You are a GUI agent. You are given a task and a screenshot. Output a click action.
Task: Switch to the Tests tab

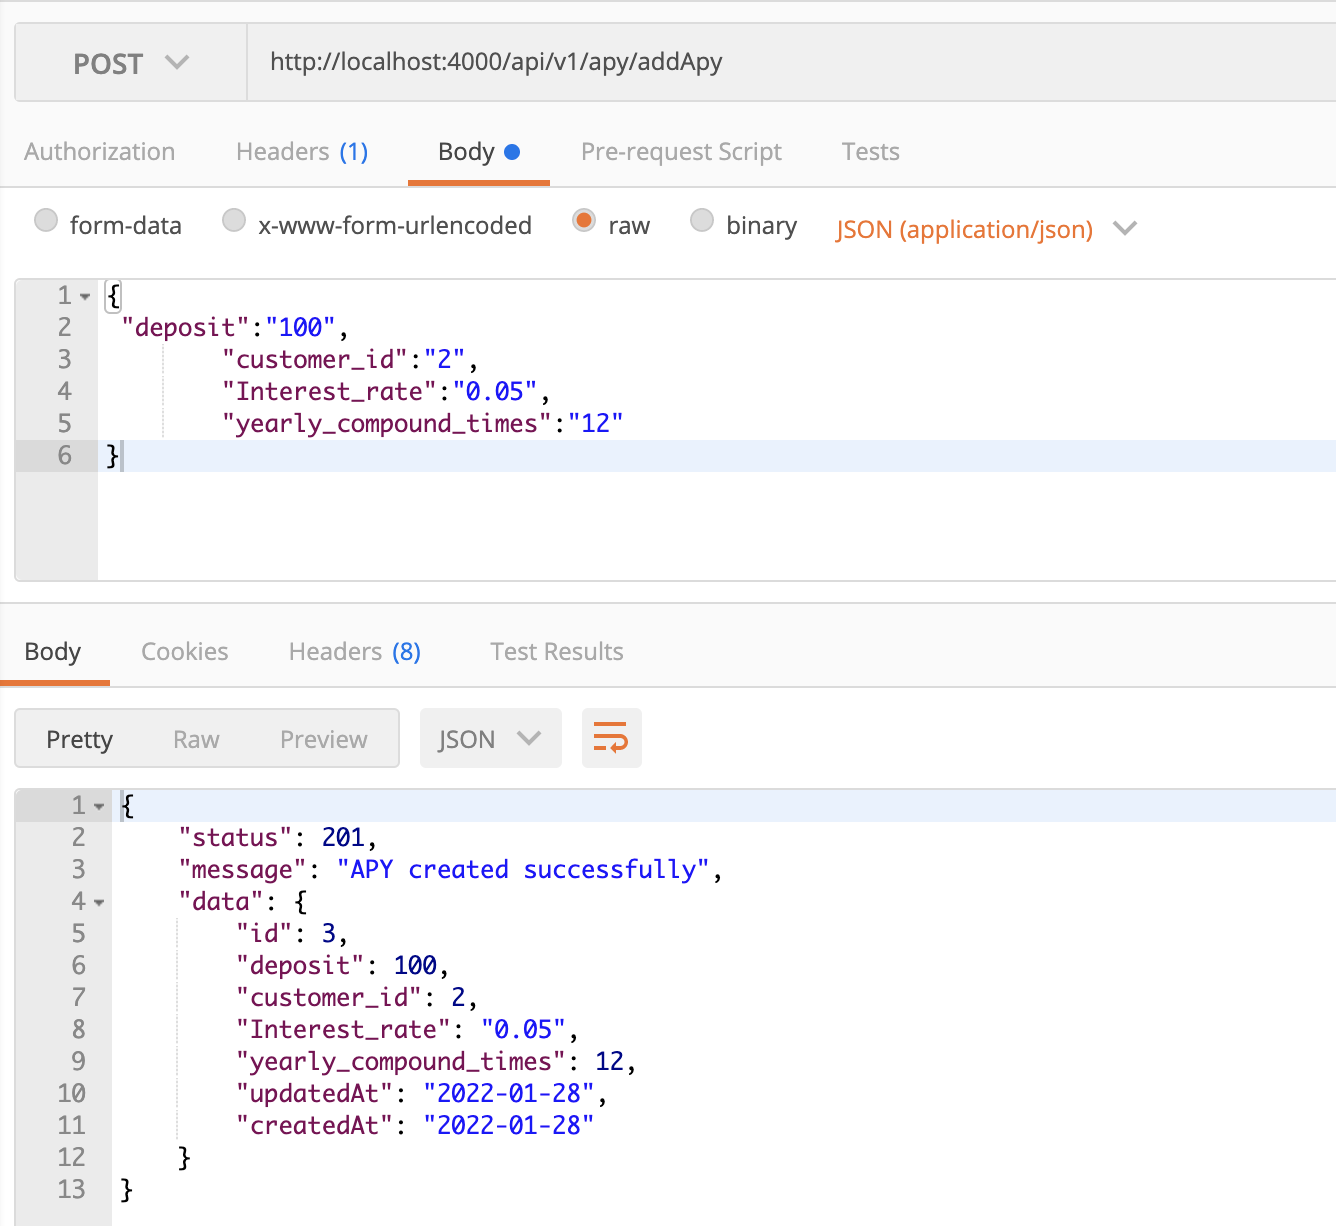pos(869,151)
